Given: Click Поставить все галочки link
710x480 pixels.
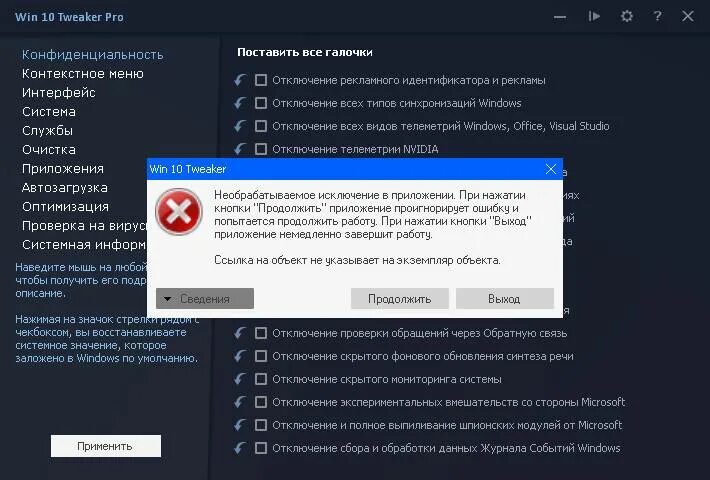Looking at the screenshot, I should point(305,53).
